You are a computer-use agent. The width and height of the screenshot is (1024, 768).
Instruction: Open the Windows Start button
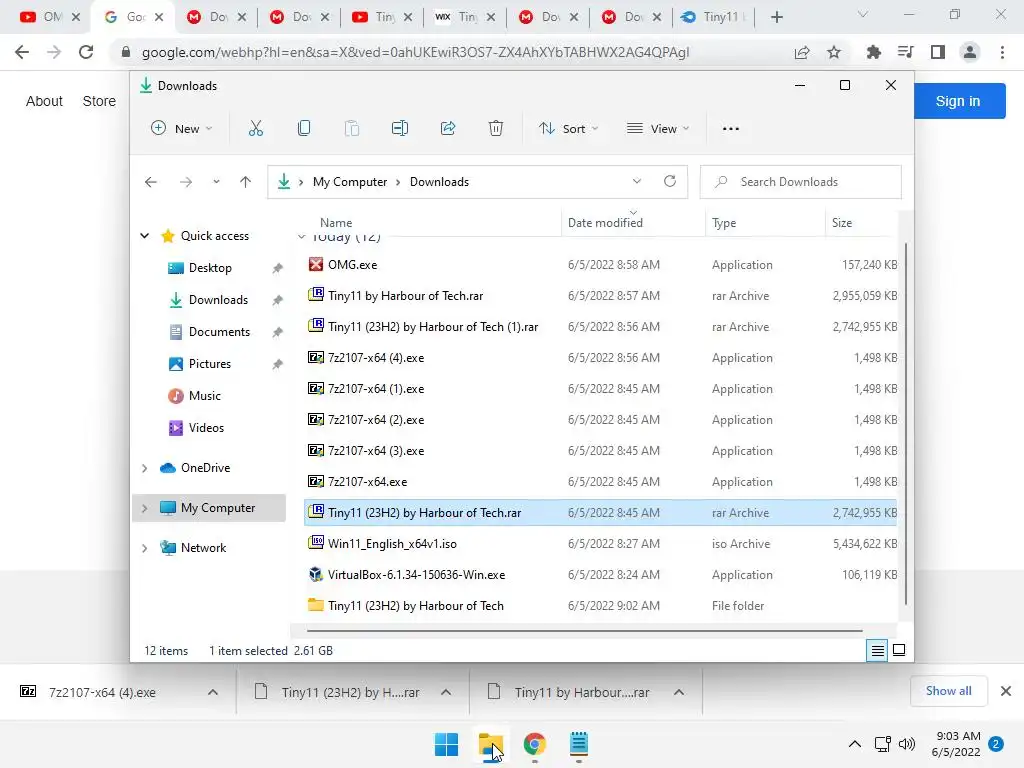(x=447, y=744)
